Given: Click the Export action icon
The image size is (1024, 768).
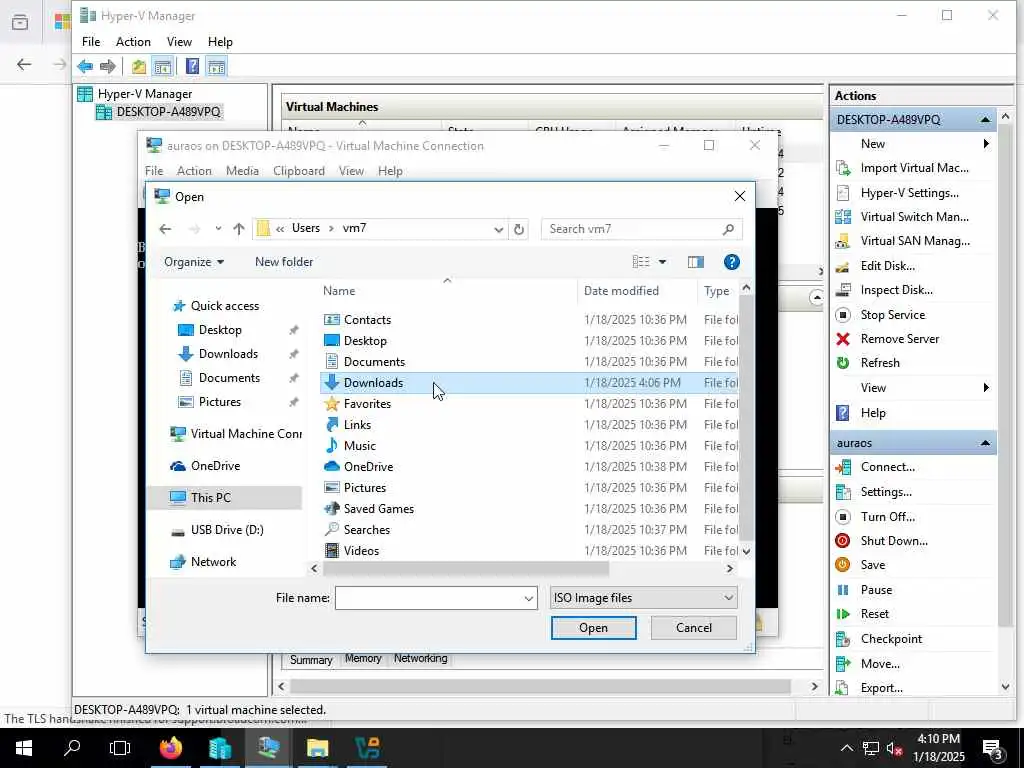Looking at the screenshot, I should point(843,688).
